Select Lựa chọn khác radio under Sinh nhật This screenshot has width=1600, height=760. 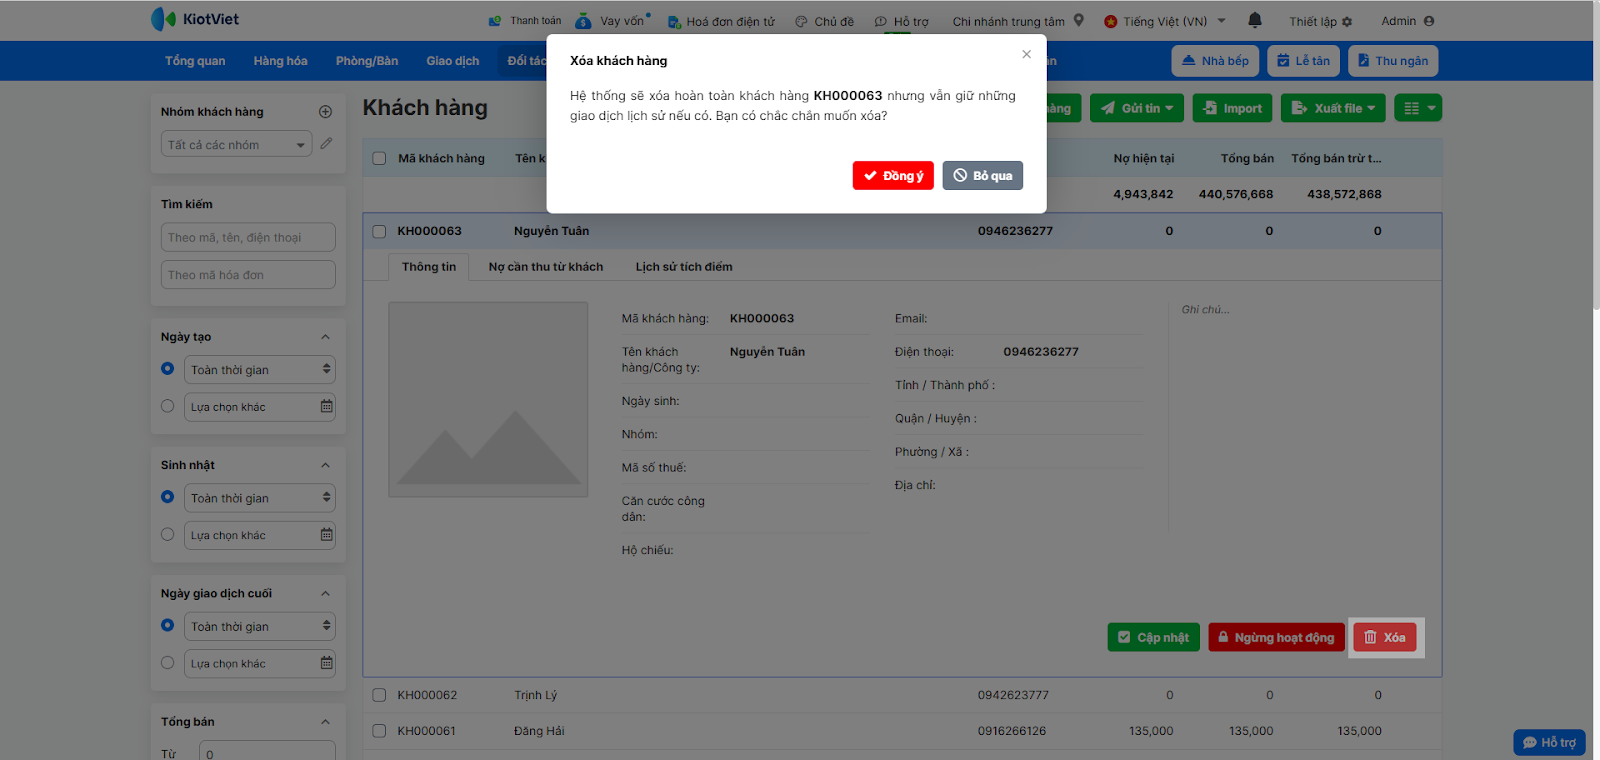[x=168, y=535]
